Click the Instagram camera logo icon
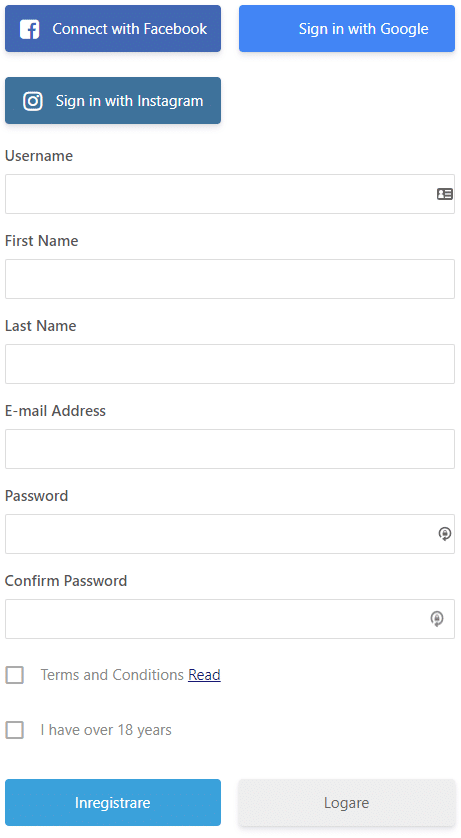The width and height of the screenshot is (461, 838). (33, 101)
